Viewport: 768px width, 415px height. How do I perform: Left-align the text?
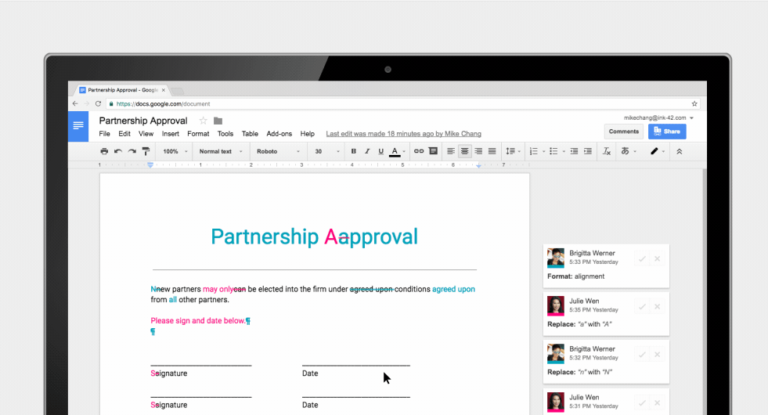coord(451,151)
